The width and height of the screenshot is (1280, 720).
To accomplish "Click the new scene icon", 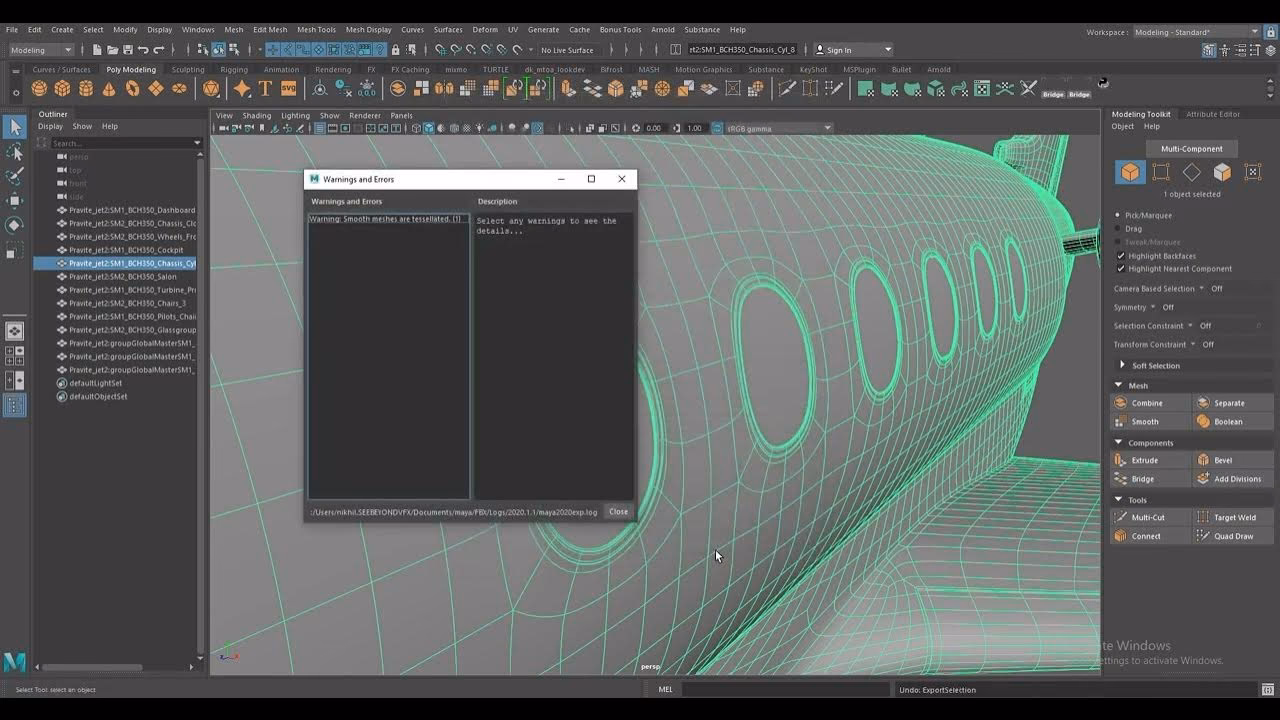I will point(97,50).
